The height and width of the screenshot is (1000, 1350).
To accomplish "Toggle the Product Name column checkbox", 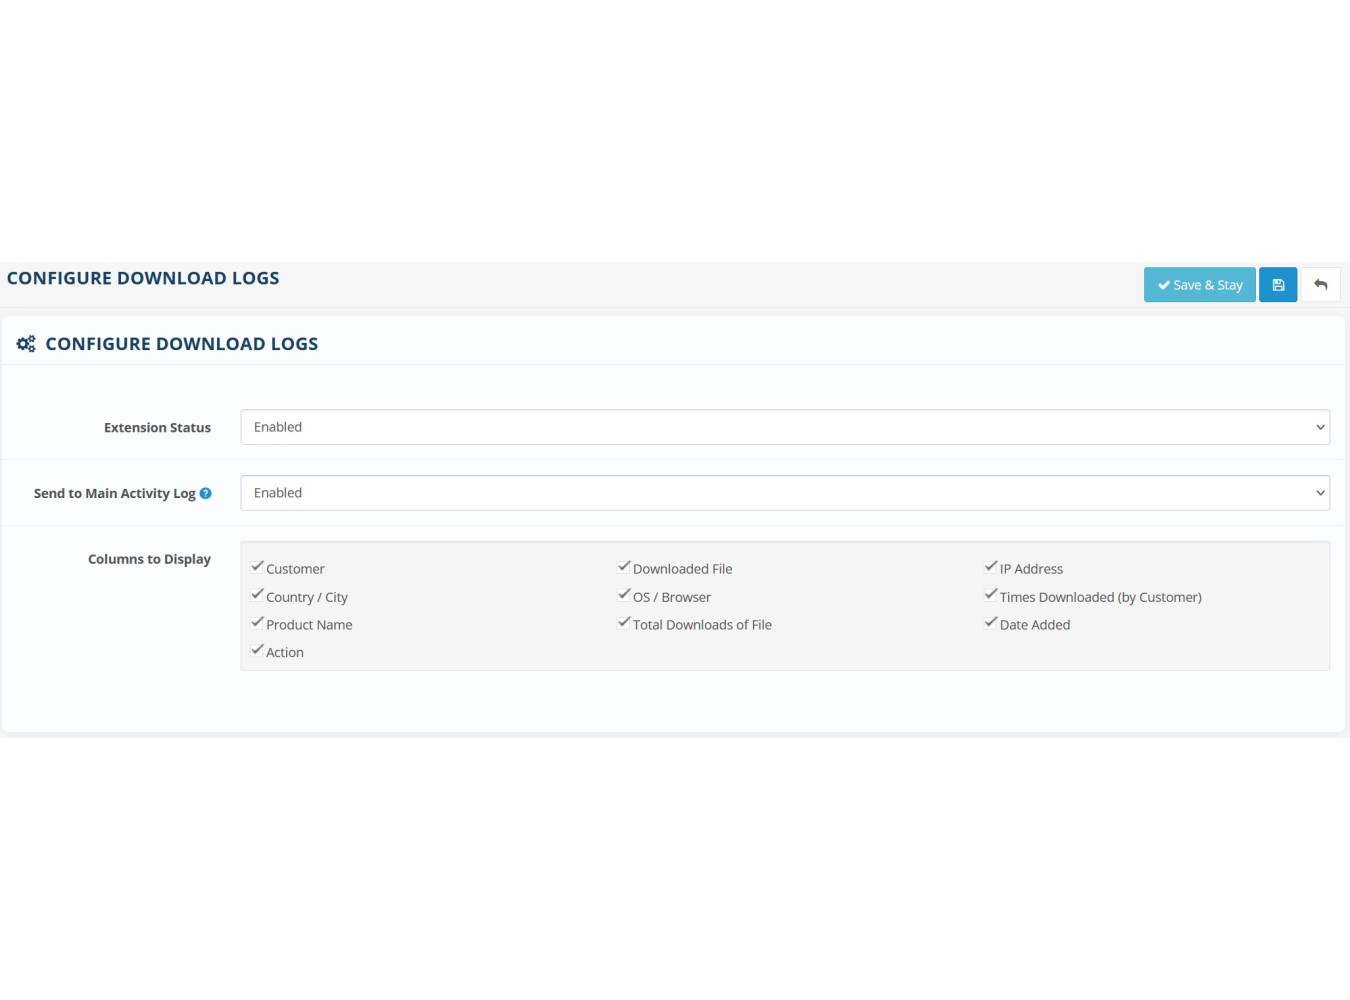I will (258, 623).
